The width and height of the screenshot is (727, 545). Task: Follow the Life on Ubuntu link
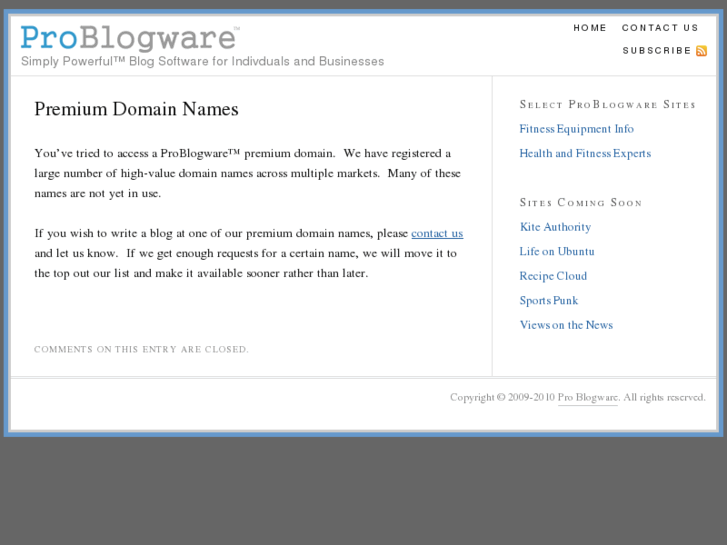[x=557, y=251]
